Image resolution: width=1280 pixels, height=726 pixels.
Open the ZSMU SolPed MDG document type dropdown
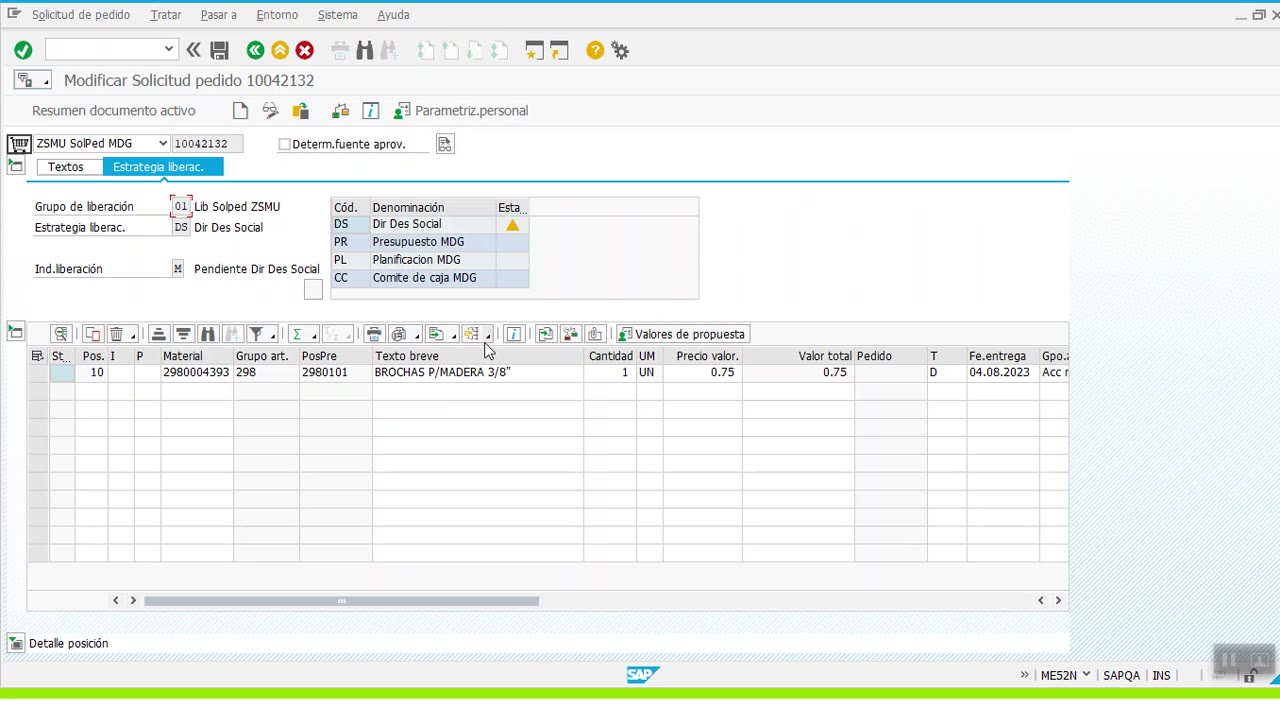pos(162,144)
